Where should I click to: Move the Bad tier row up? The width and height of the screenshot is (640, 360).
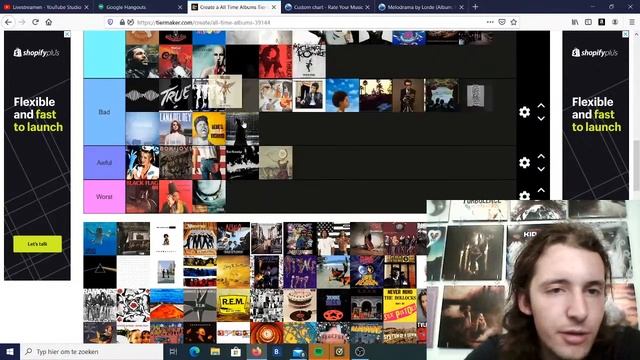pos(541,105)
